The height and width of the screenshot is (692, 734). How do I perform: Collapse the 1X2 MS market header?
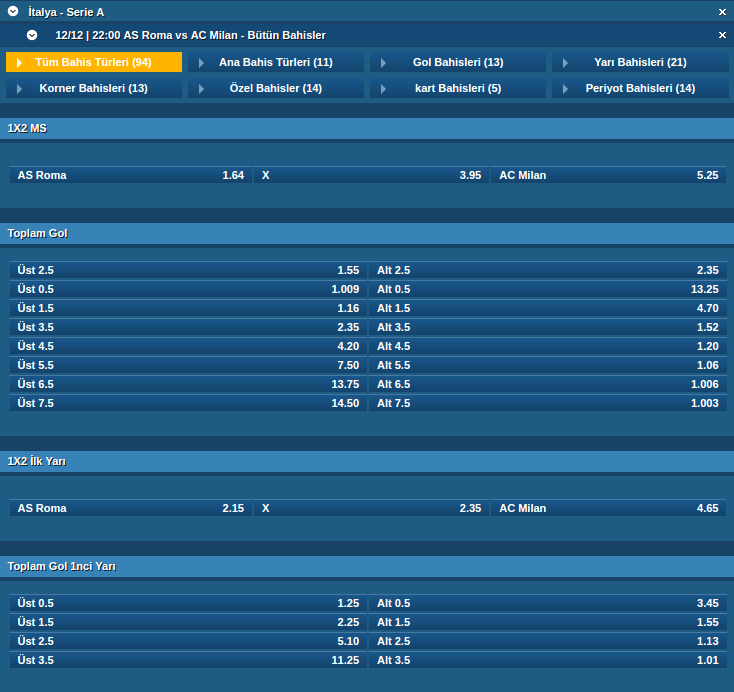367,128
